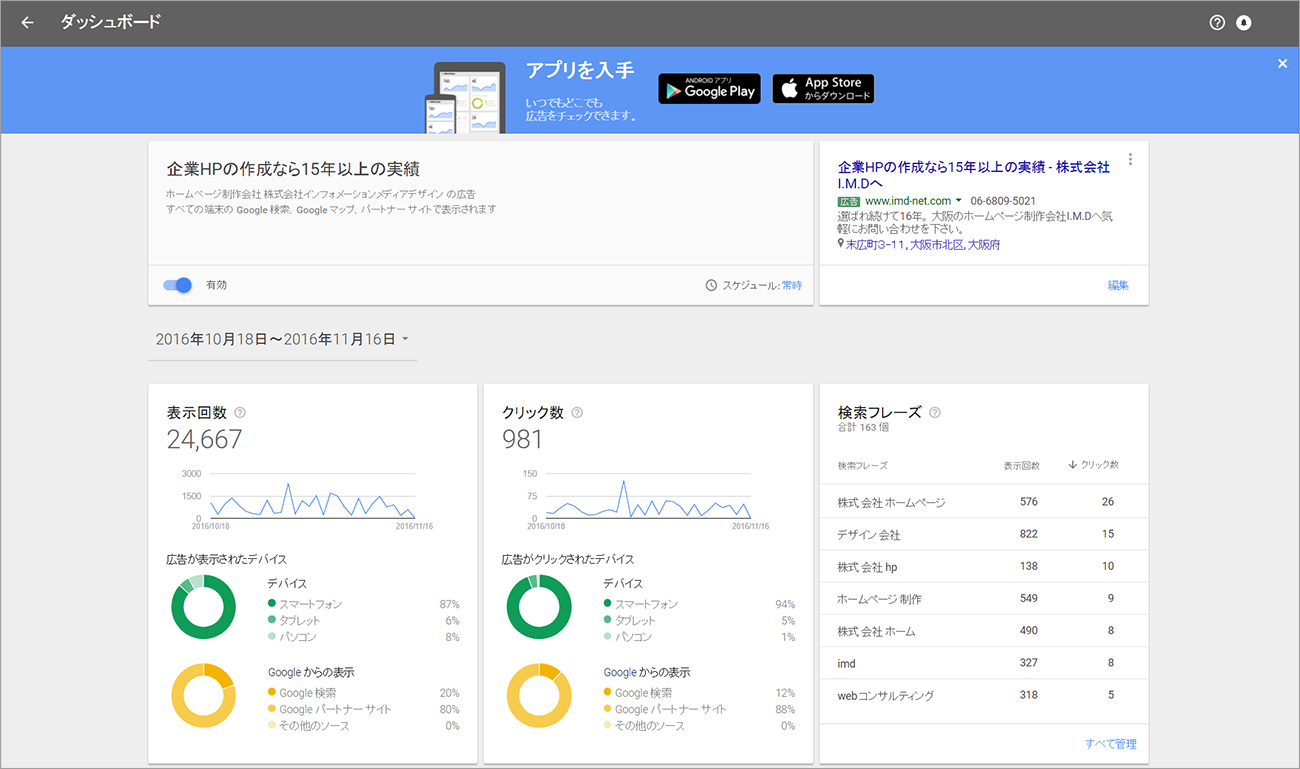Click the clicks total 981
This screenshot has width=1300, height=769.
pyautogui.click(x=523, y=439)
